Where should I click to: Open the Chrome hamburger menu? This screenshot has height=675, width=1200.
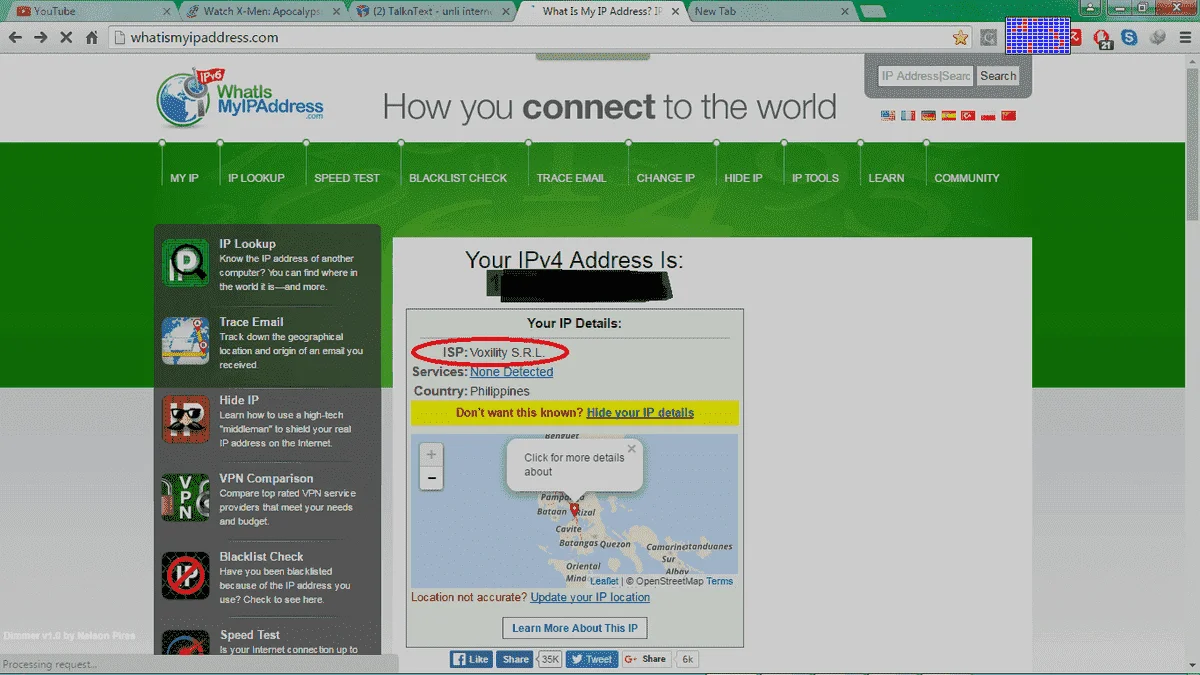(1183, 38)
